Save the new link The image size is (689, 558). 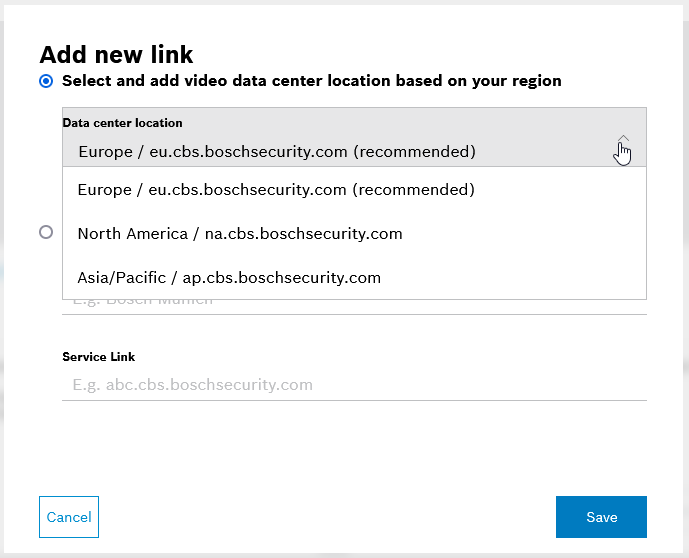tap(601, 517)
